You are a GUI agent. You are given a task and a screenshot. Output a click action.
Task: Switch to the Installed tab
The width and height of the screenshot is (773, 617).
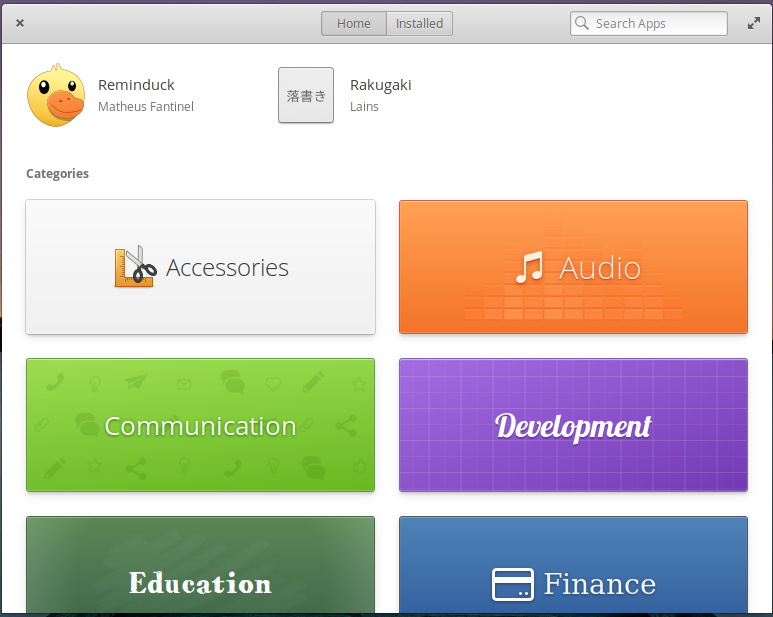click(419, 24)
